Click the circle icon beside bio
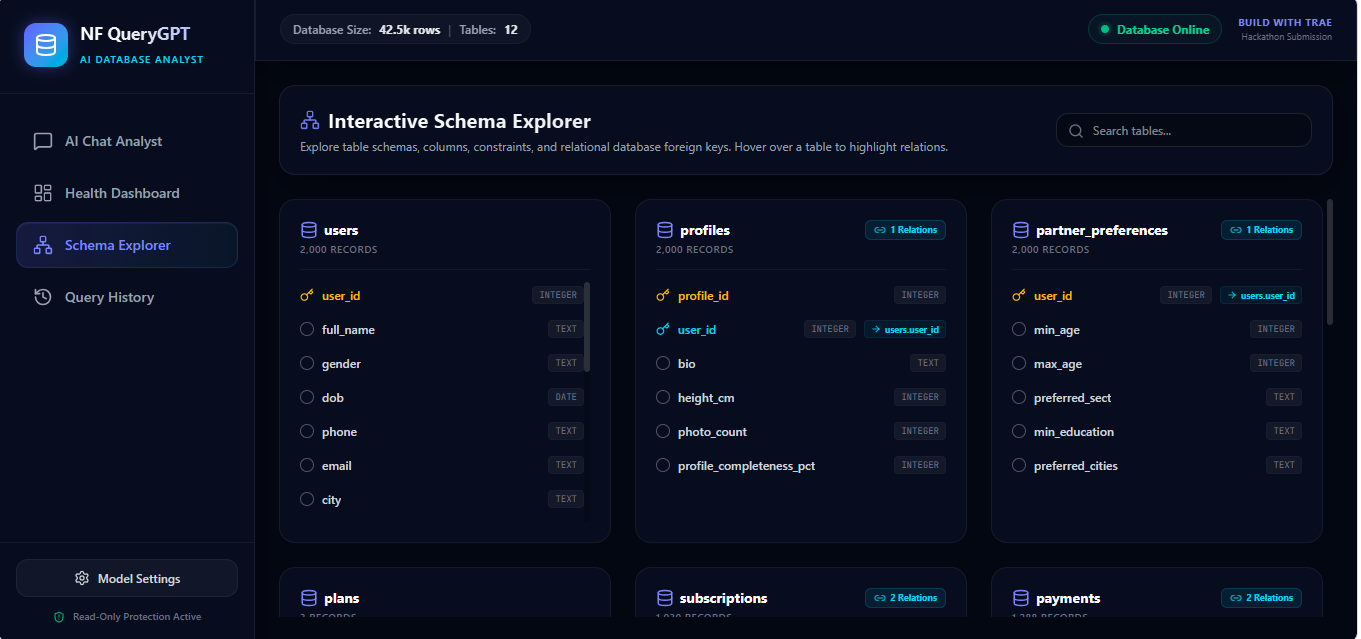 tap(663, 364)
